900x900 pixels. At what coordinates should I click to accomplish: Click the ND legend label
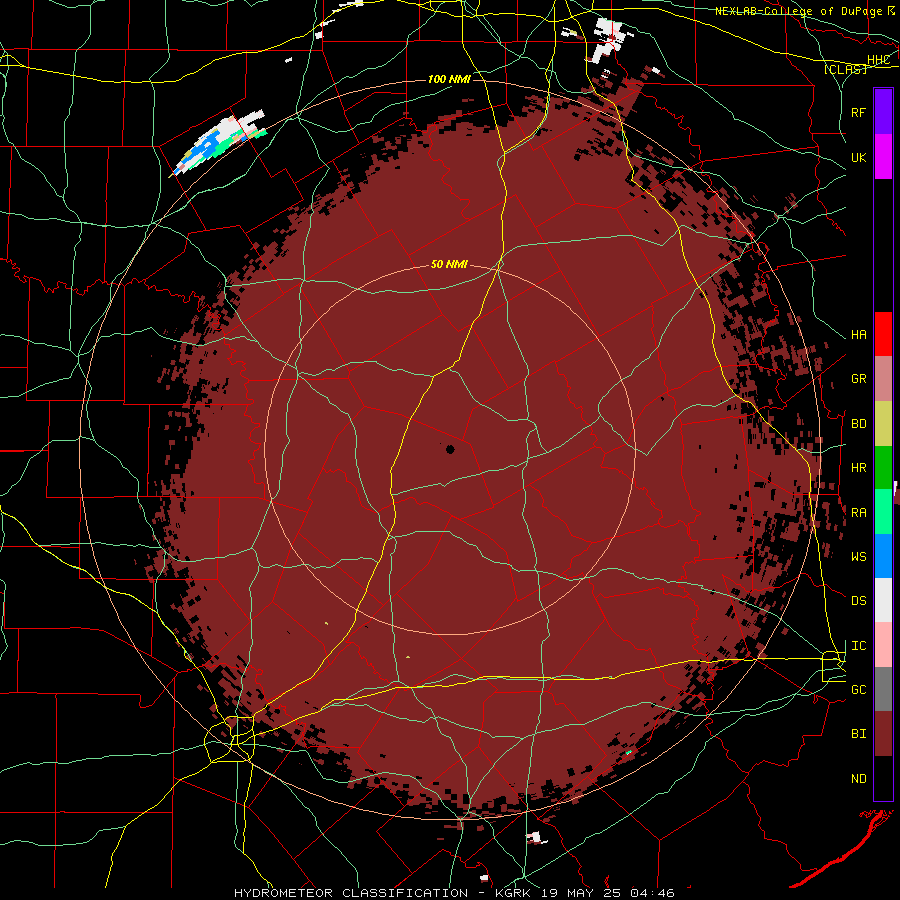coord(858,778)
